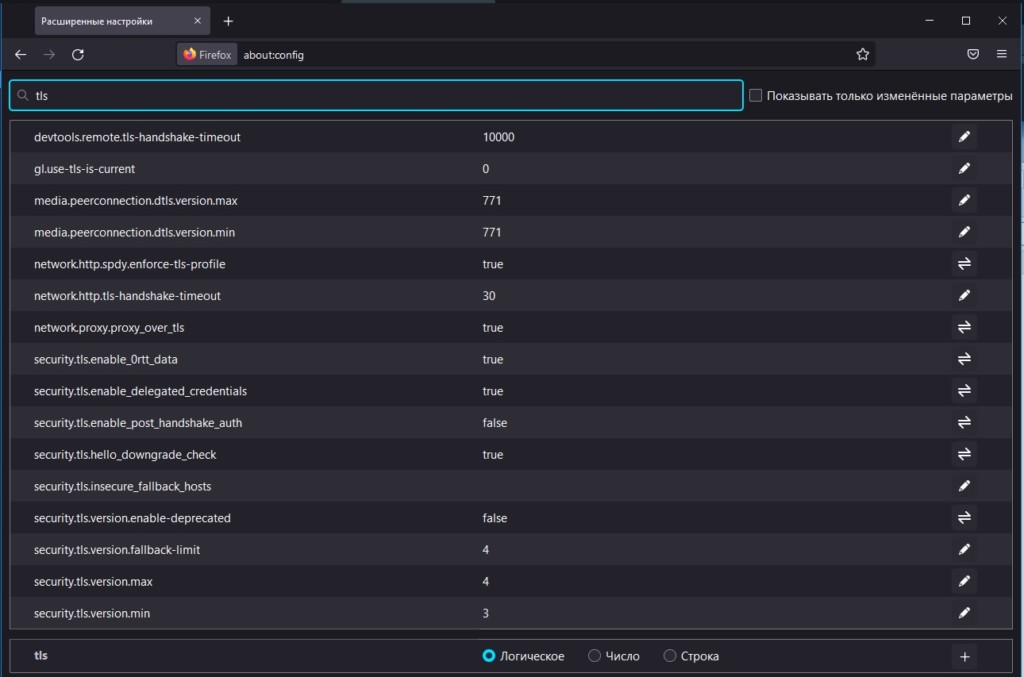
Task: Click the Firefox identity badge in address bar
Action: tap(207, 55)
